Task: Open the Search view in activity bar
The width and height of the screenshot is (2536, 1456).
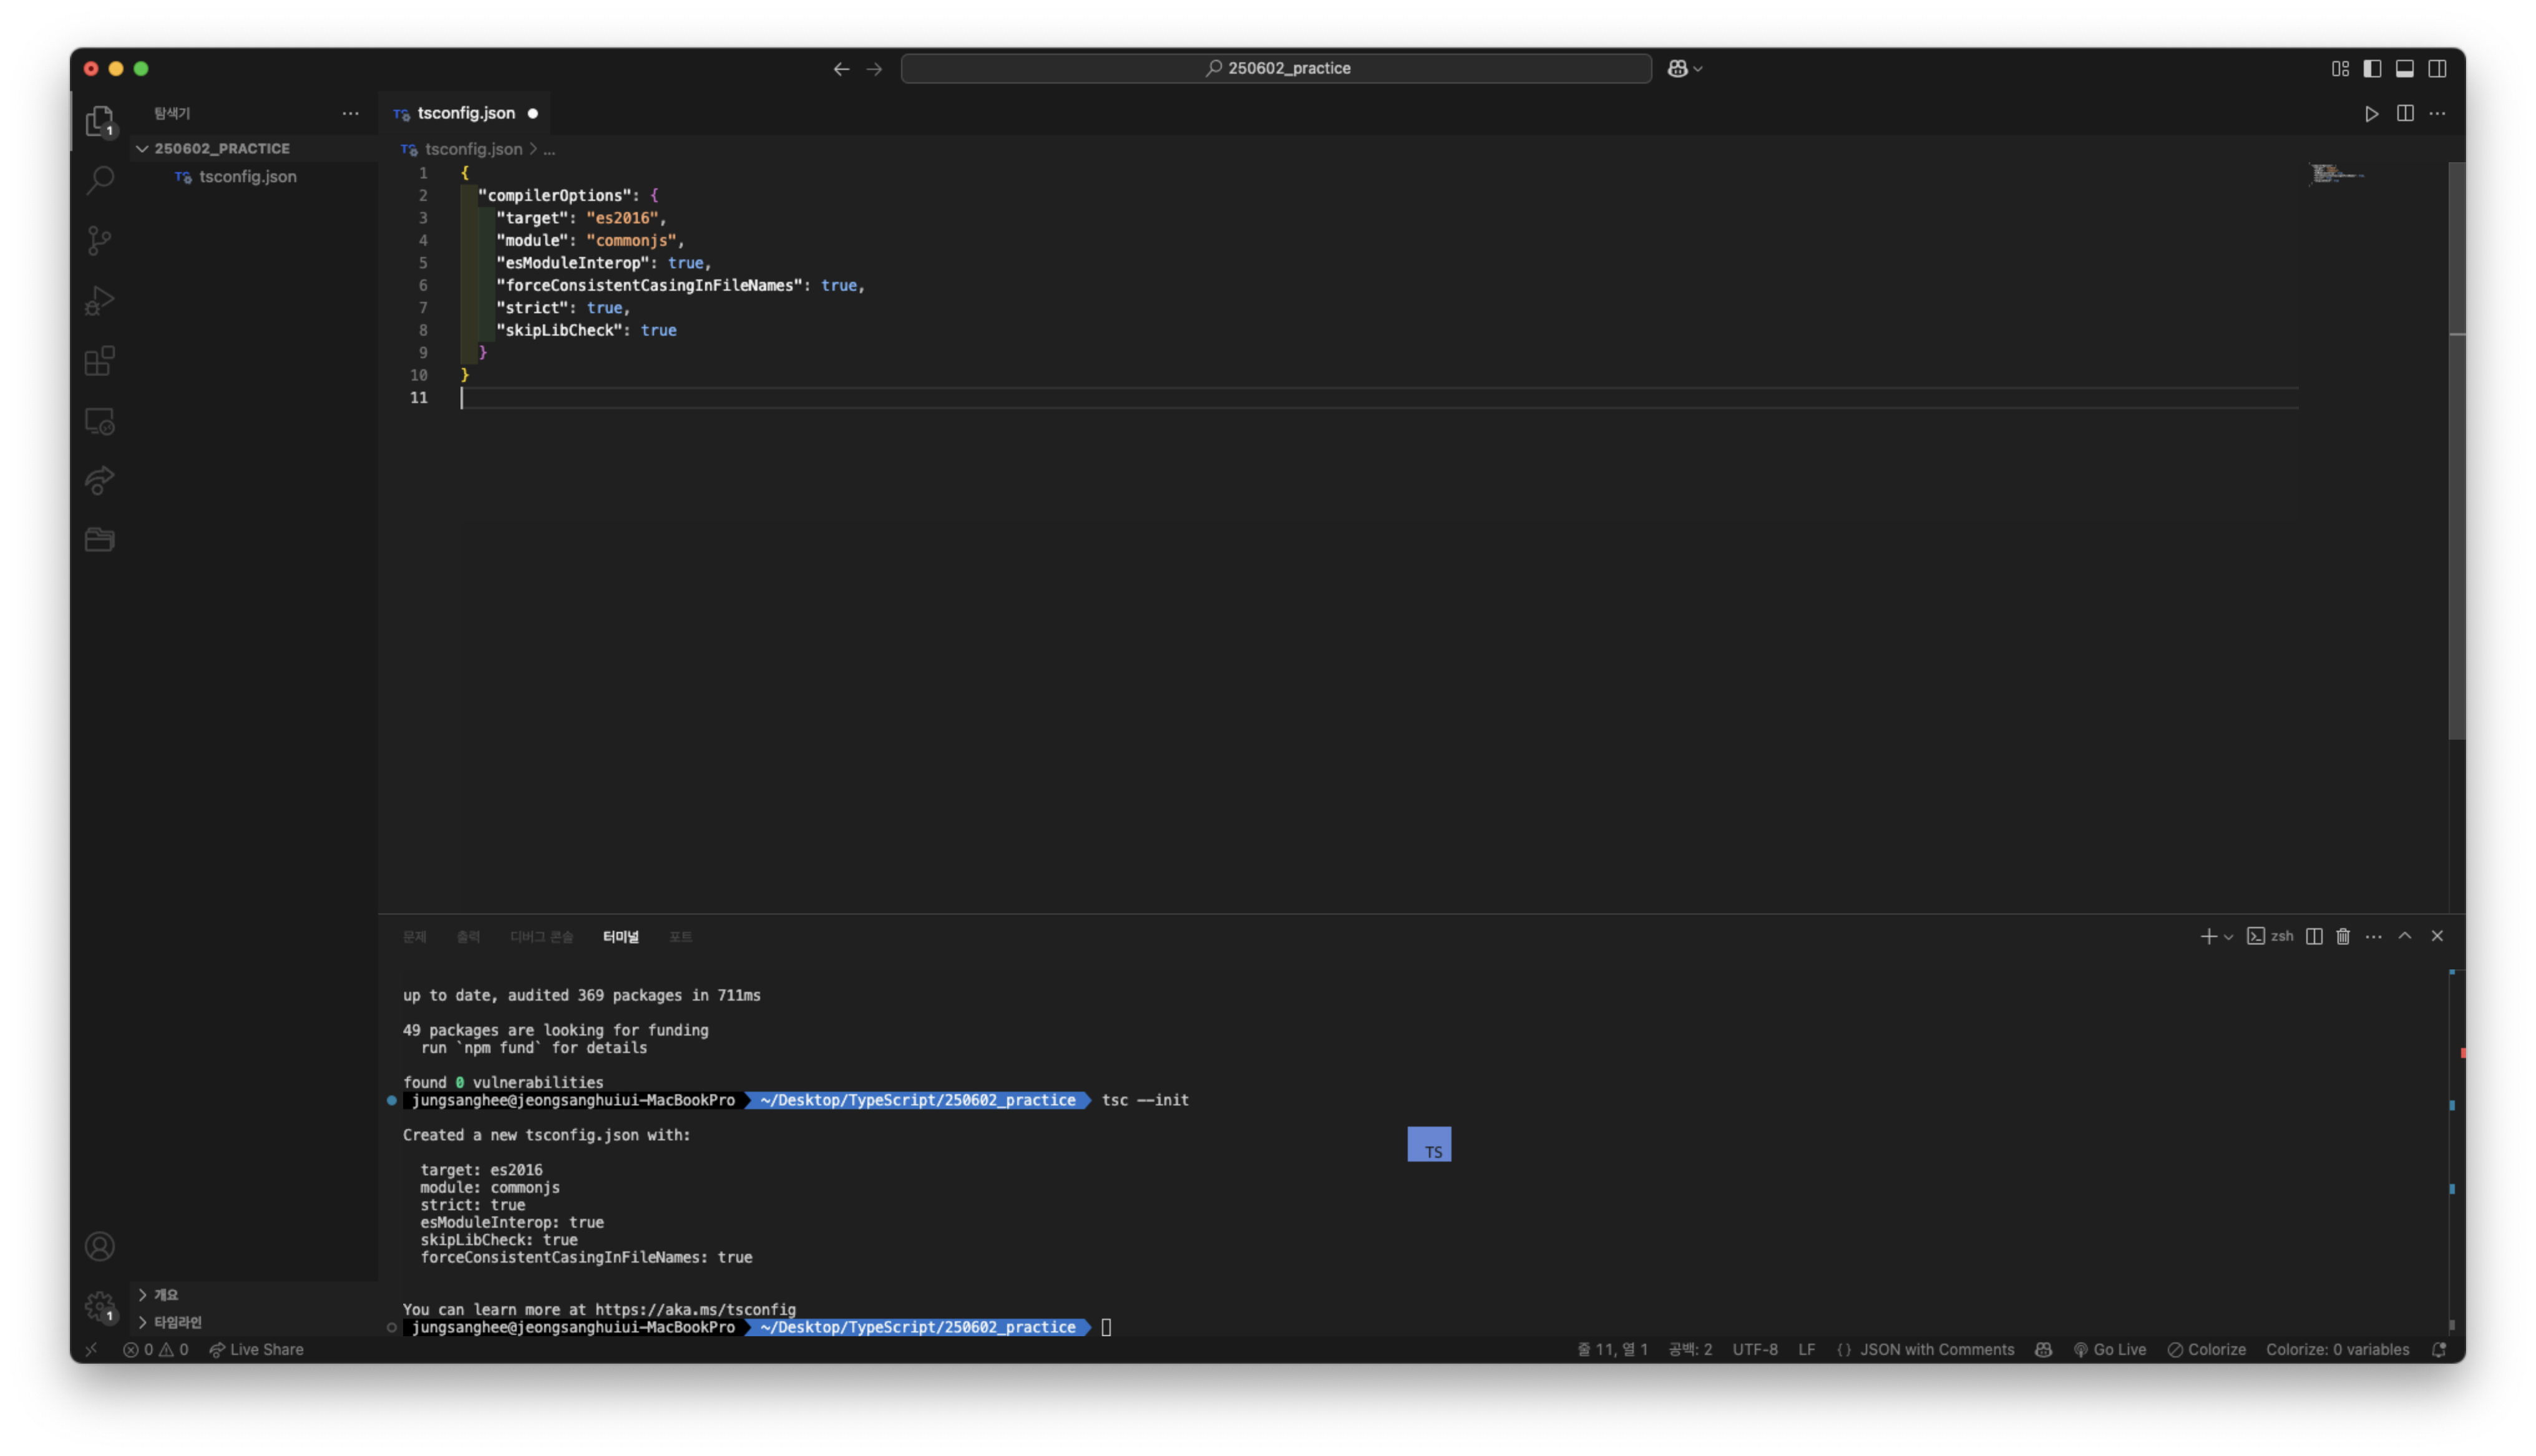Action: 99,180
